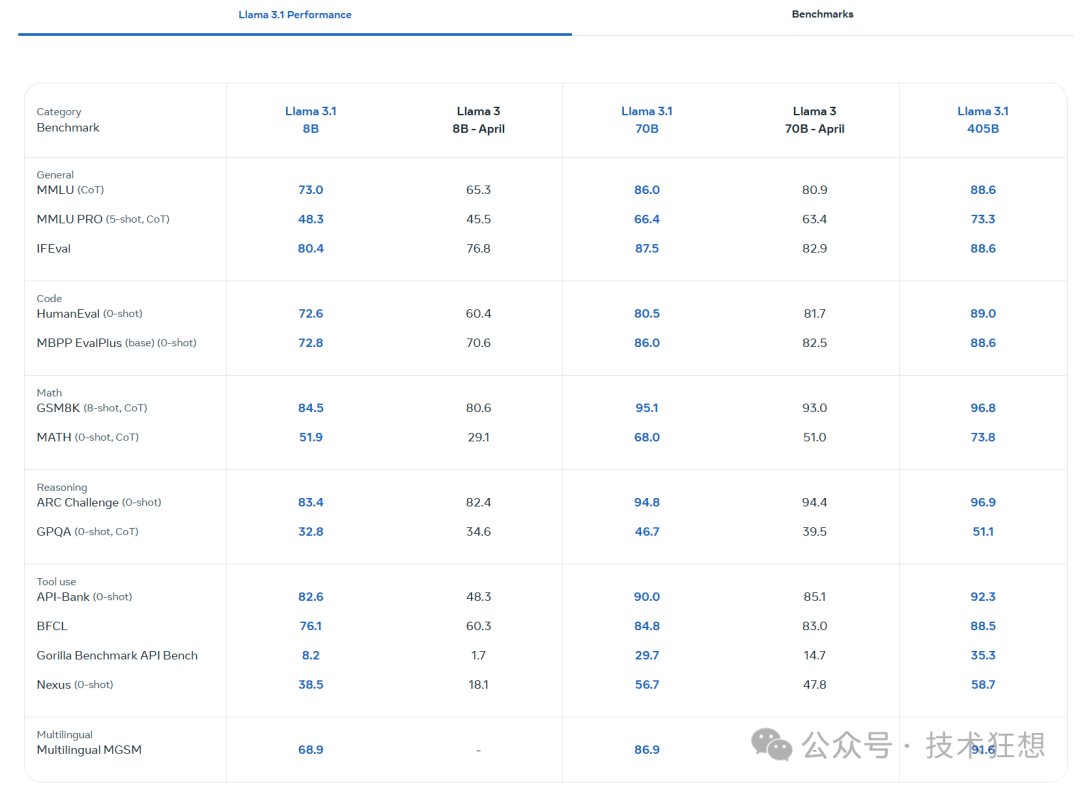Select the Llama 3 8B - April header

(x=479, y=120)
